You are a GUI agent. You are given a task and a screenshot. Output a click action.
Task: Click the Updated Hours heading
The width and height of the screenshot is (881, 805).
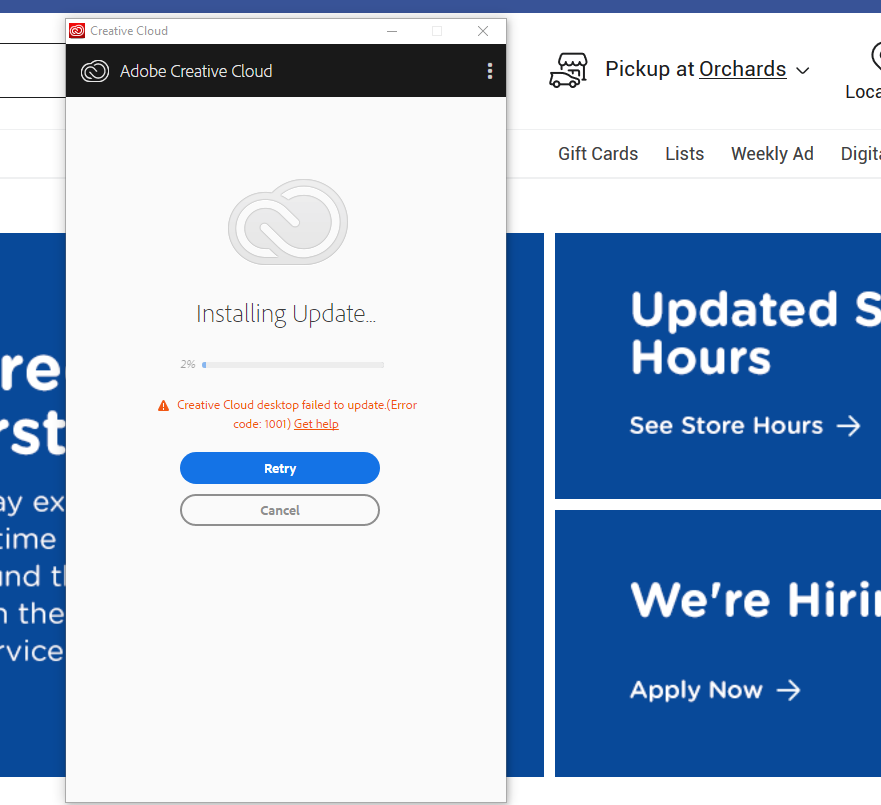pyautogui.click(x=756, y=333)
